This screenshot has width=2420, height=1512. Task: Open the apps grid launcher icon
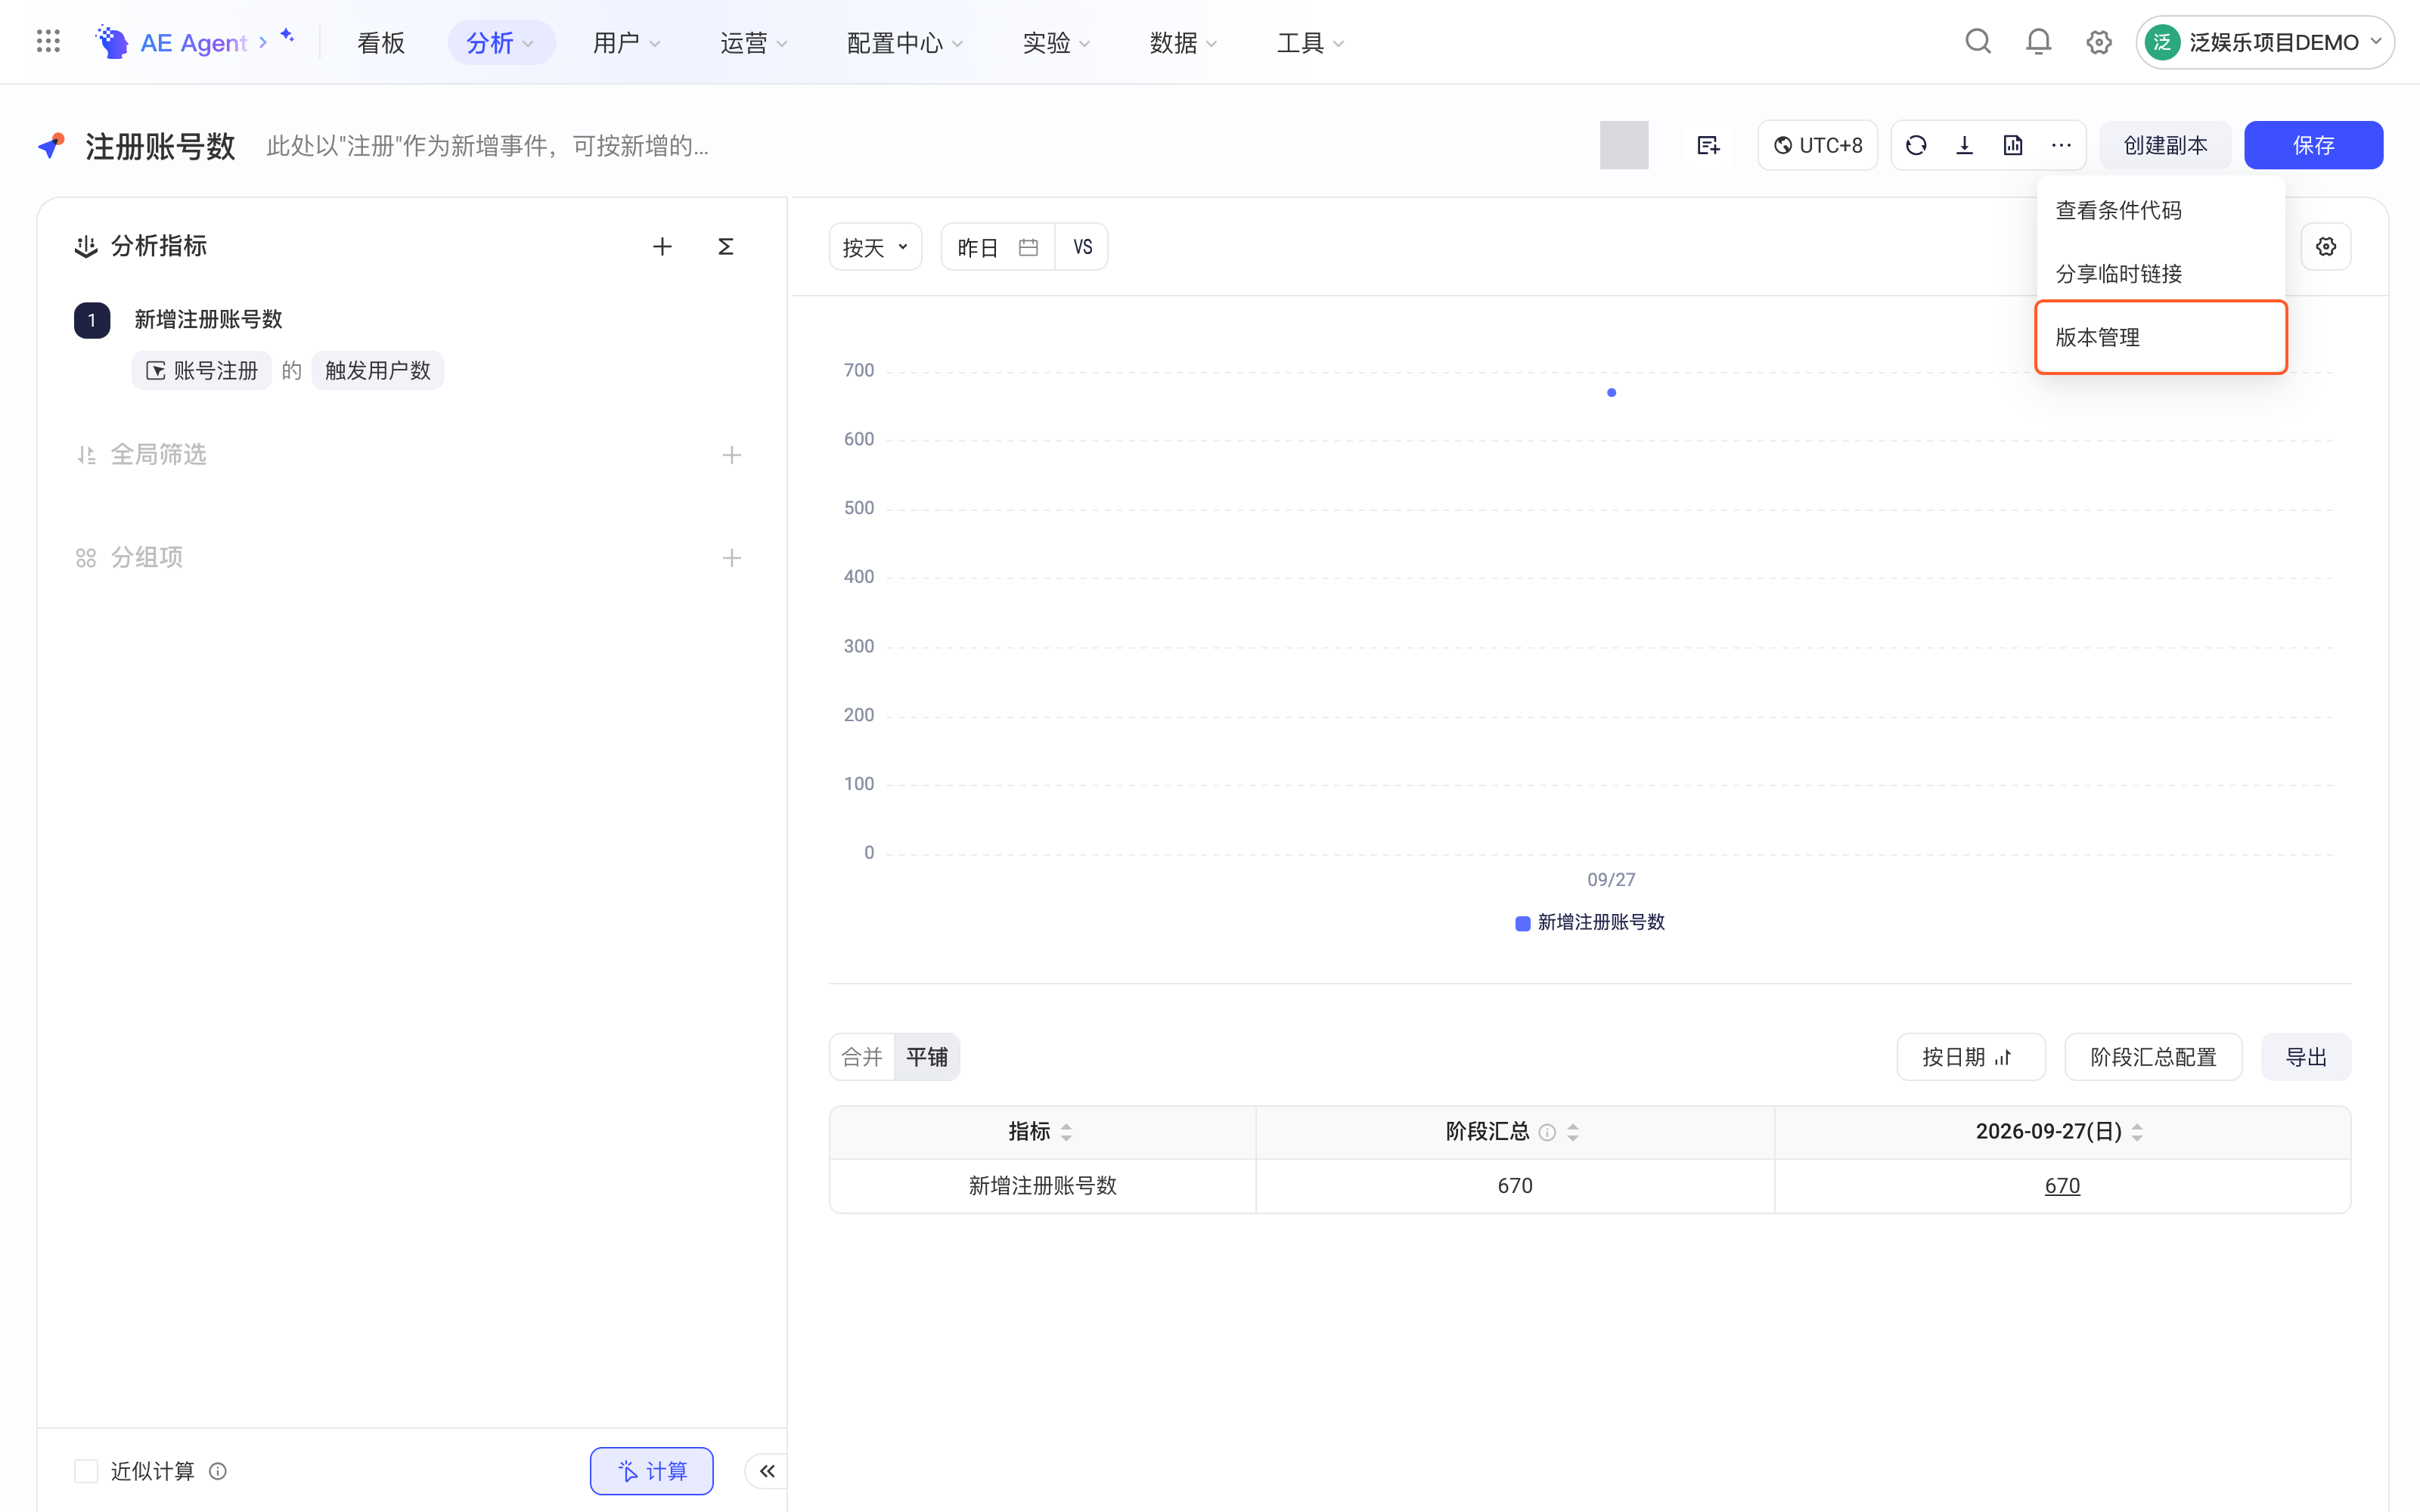click(x=48, y=42)
